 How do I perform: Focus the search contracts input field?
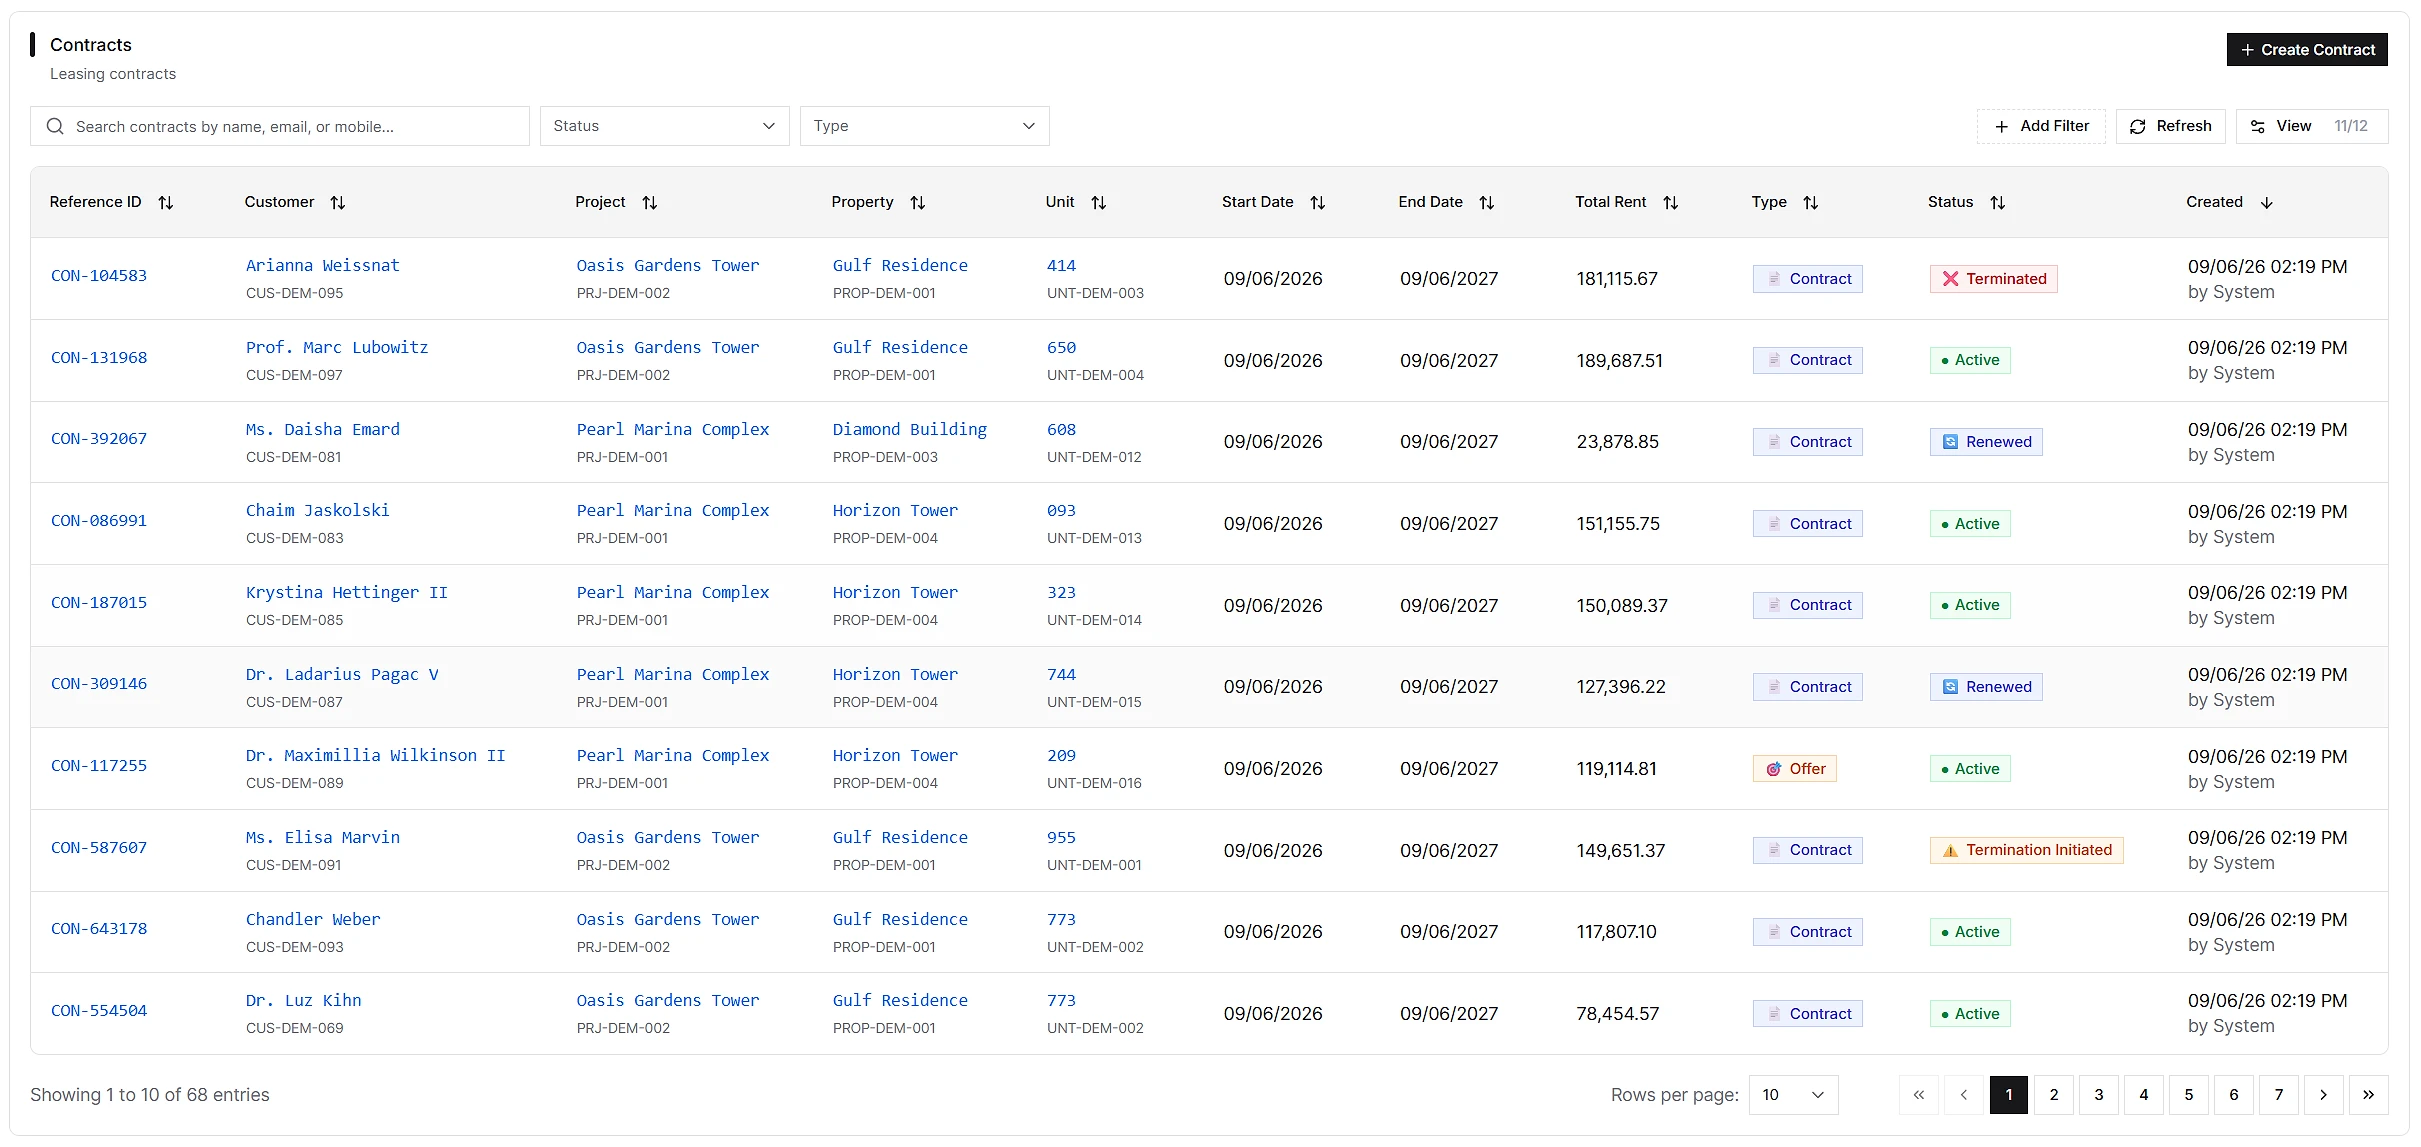click(280, 126)
